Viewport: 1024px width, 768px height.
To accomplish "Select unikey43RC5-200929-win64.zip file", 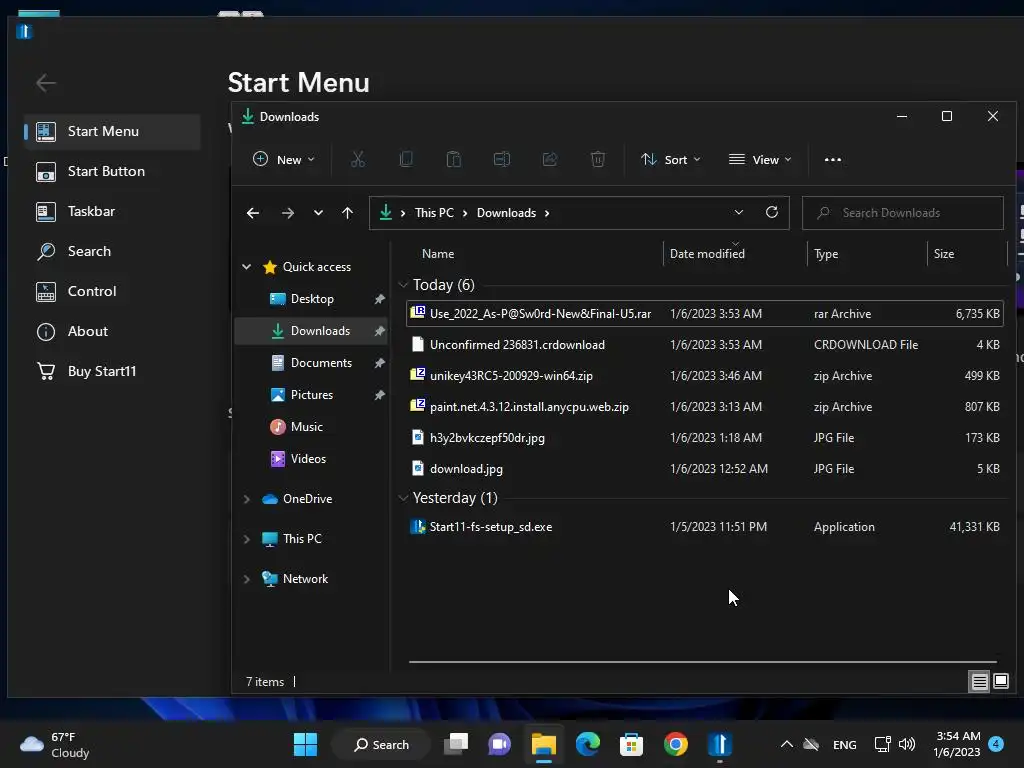I will click(705, 376).
